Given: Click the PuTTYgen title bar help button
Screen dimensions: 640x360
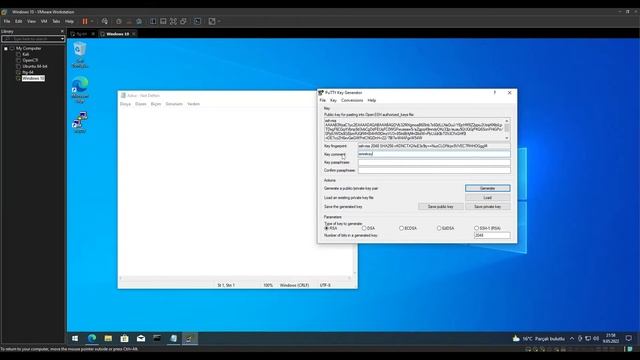Looking at the screenshot, I should click(495, 93).
